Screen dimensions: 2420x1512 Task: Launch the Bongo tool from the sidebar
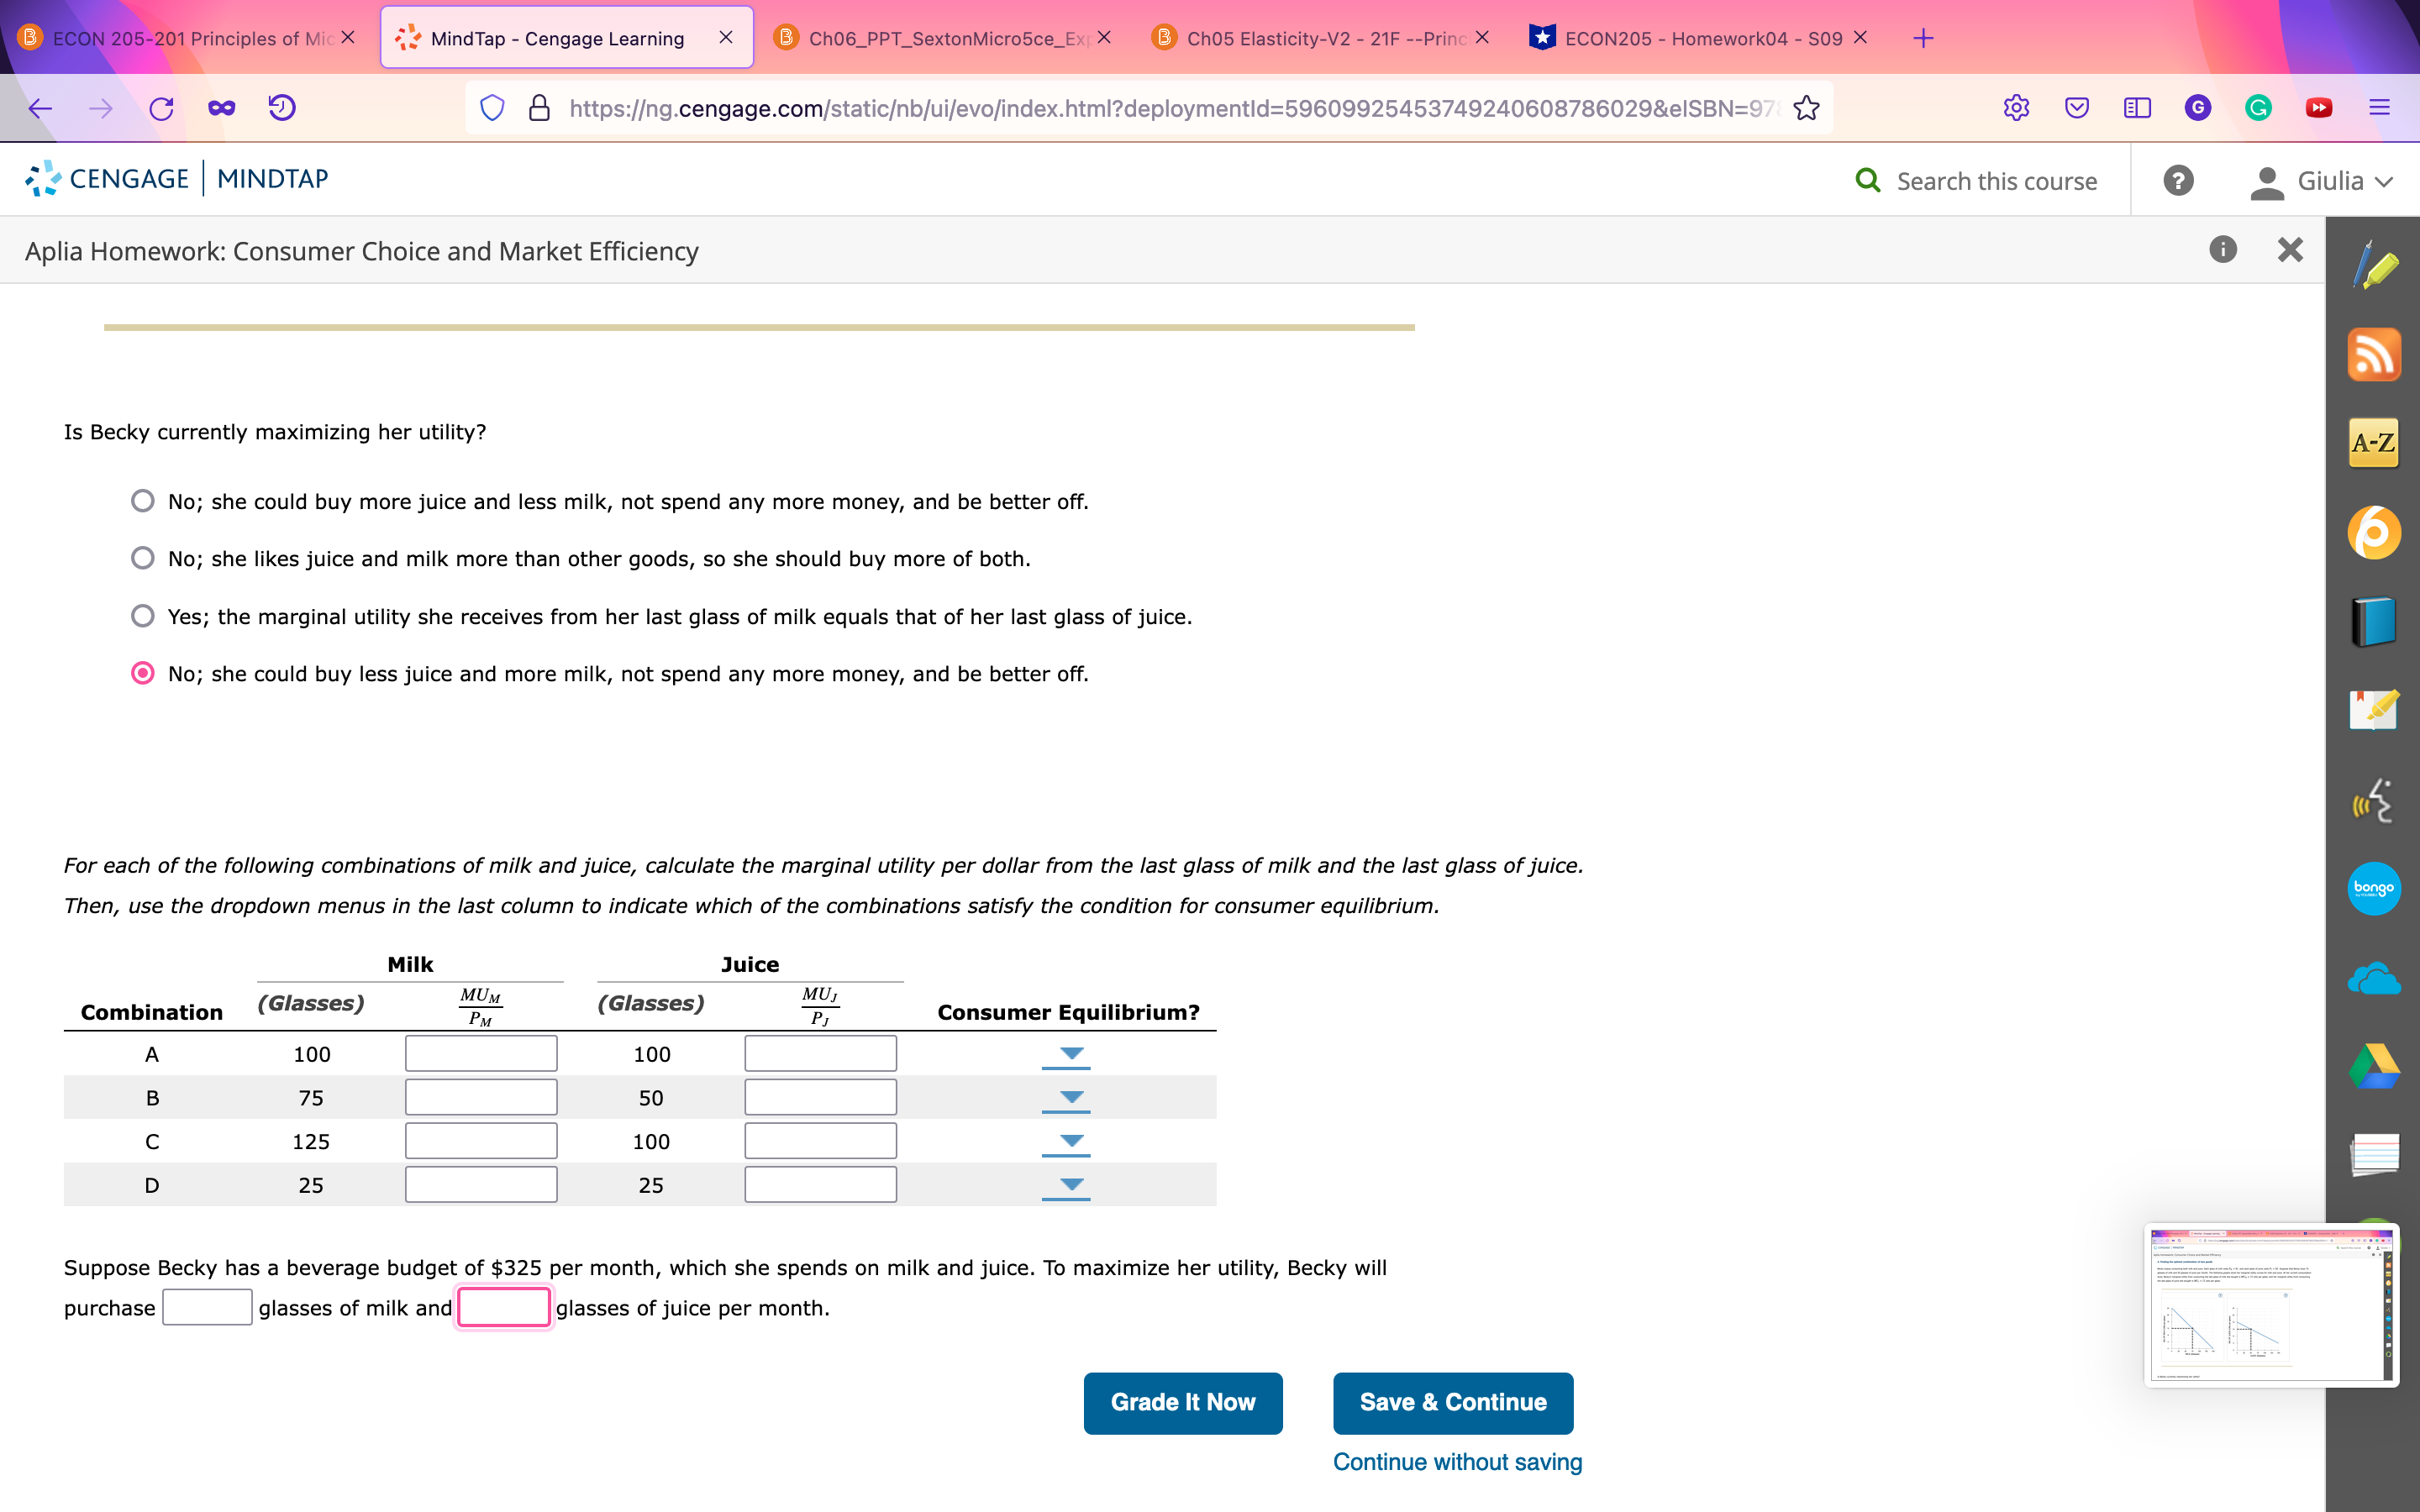pyautogui.click(x=2374, y=888)
